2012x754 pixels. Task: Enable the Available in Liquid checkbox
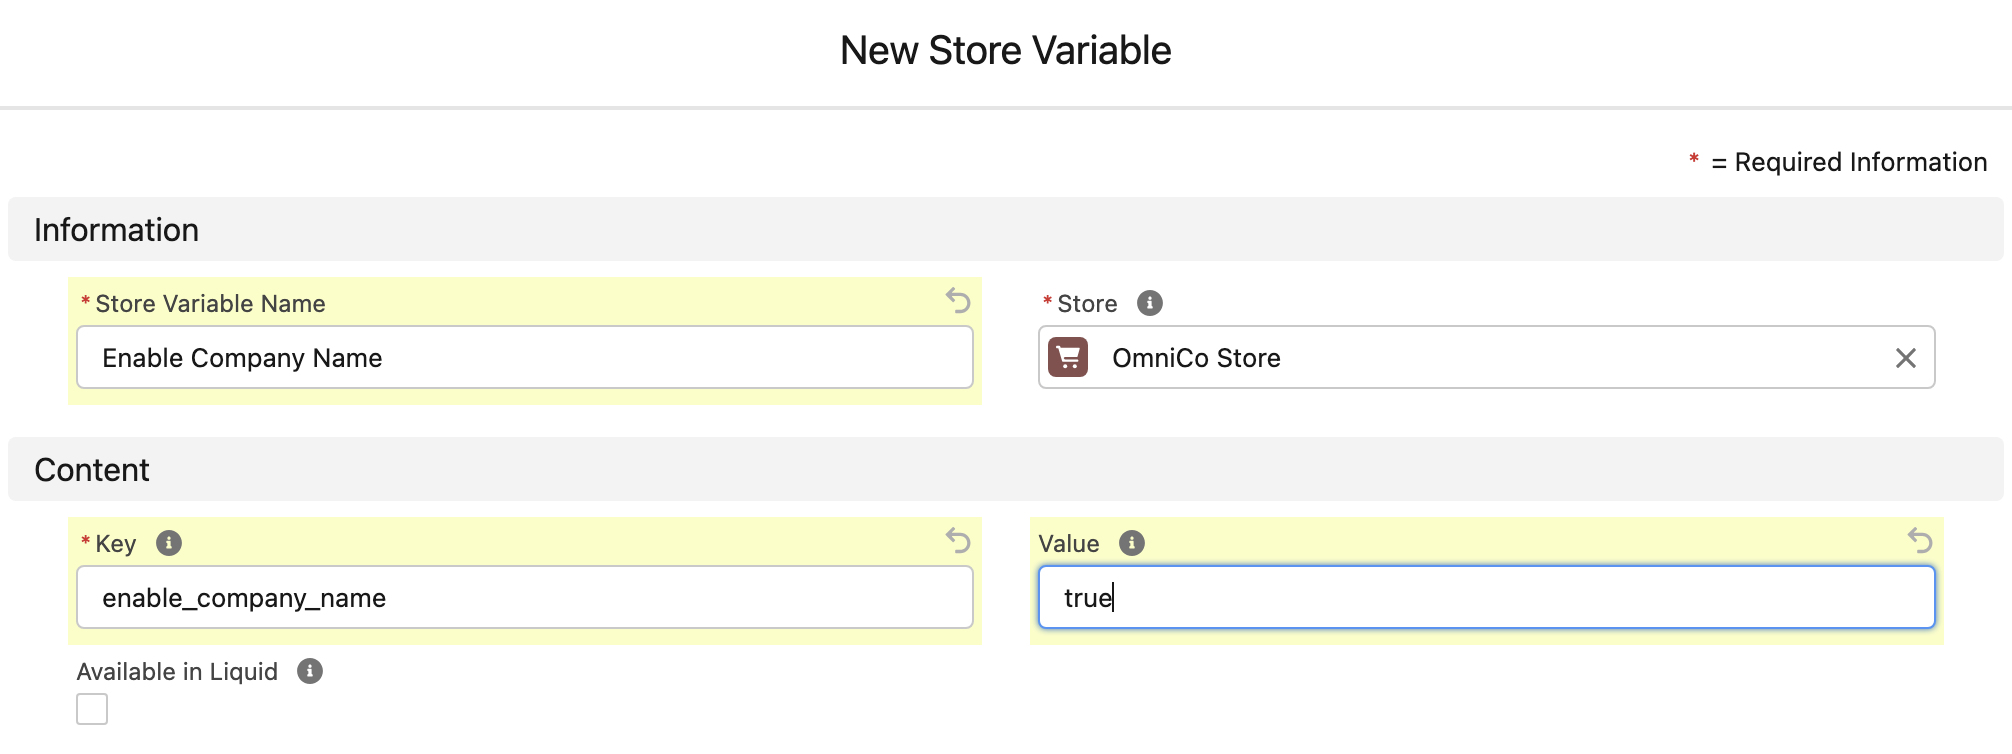pos(92,709)
